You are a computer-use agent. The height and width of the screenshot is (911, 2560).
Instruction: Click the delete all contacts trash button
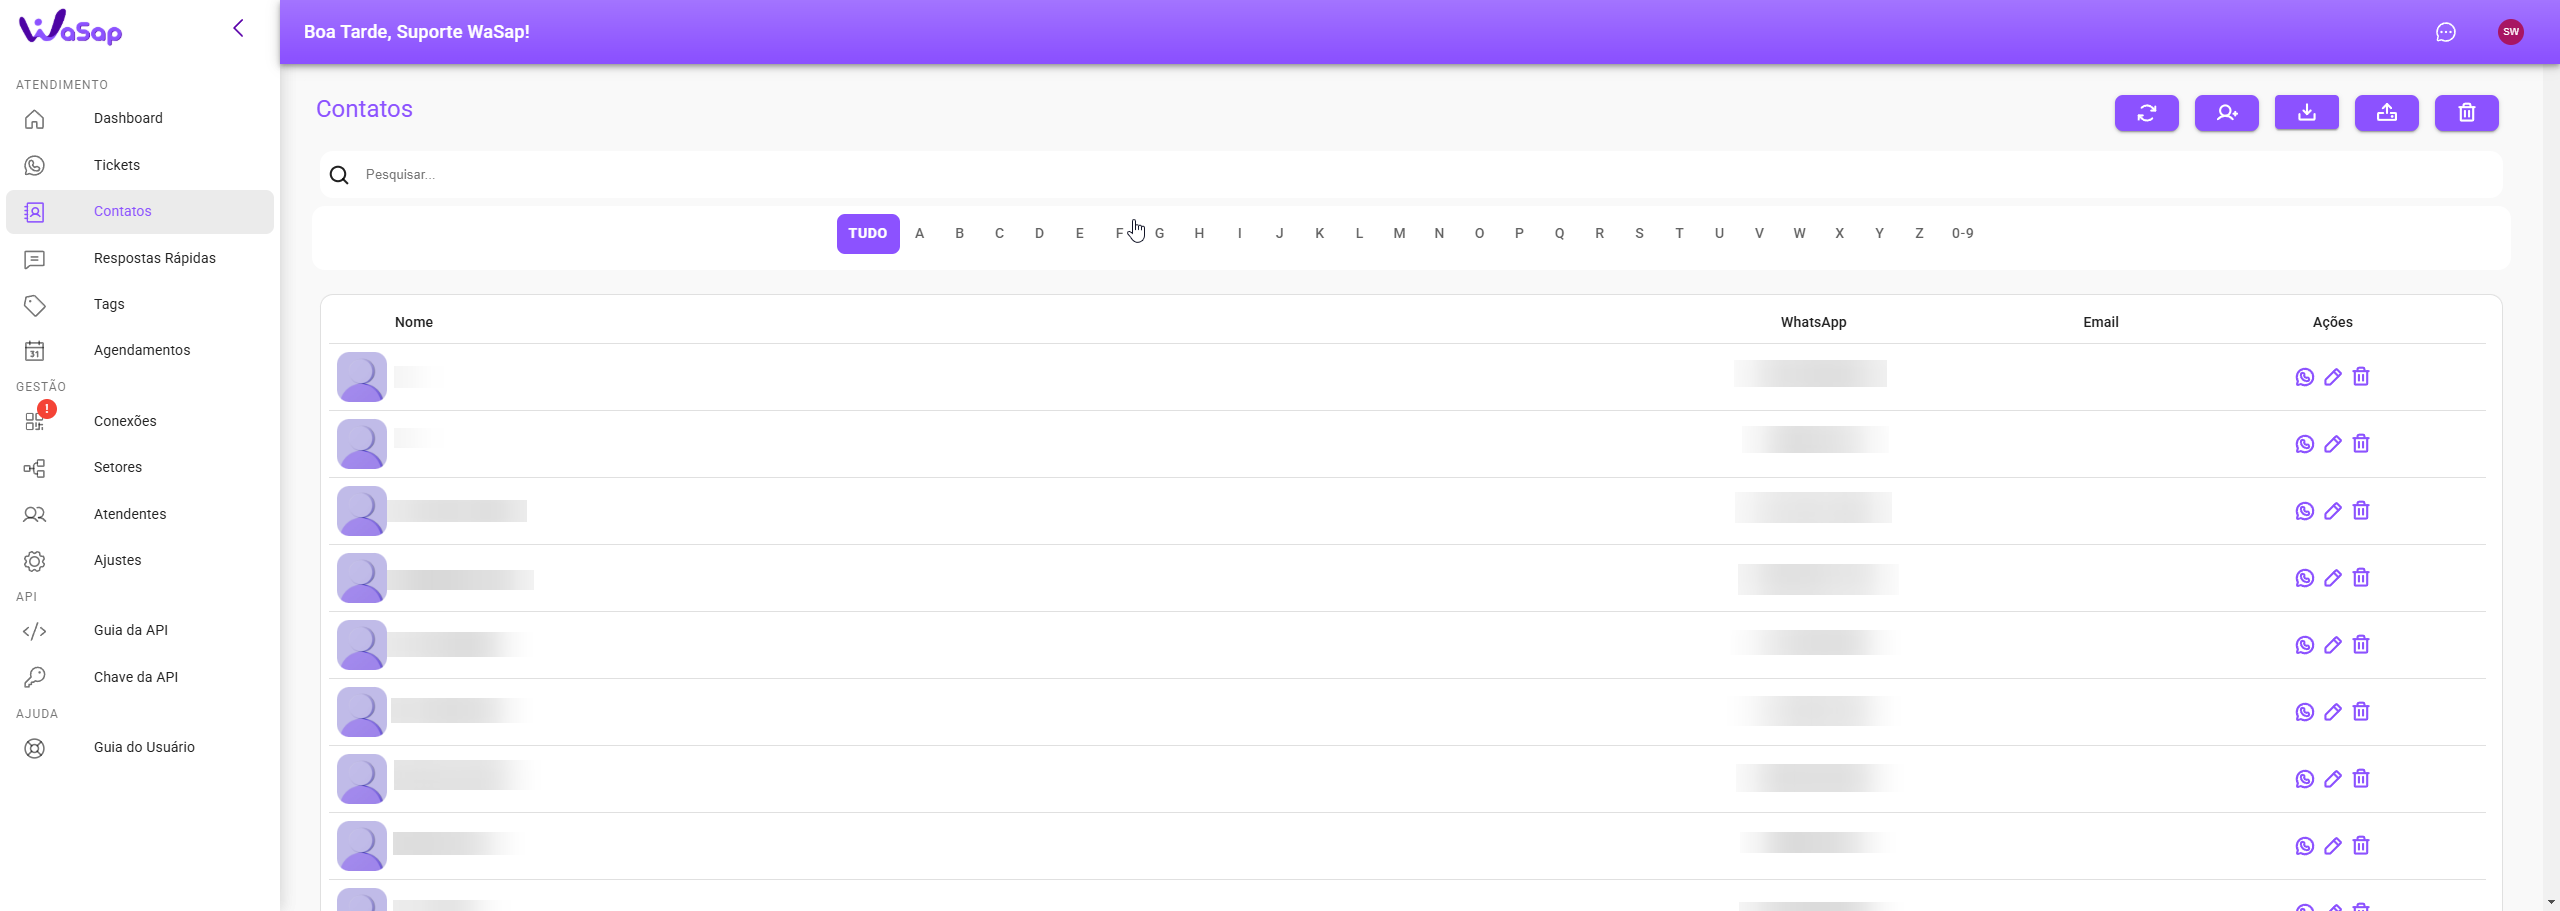[2466, 113]
